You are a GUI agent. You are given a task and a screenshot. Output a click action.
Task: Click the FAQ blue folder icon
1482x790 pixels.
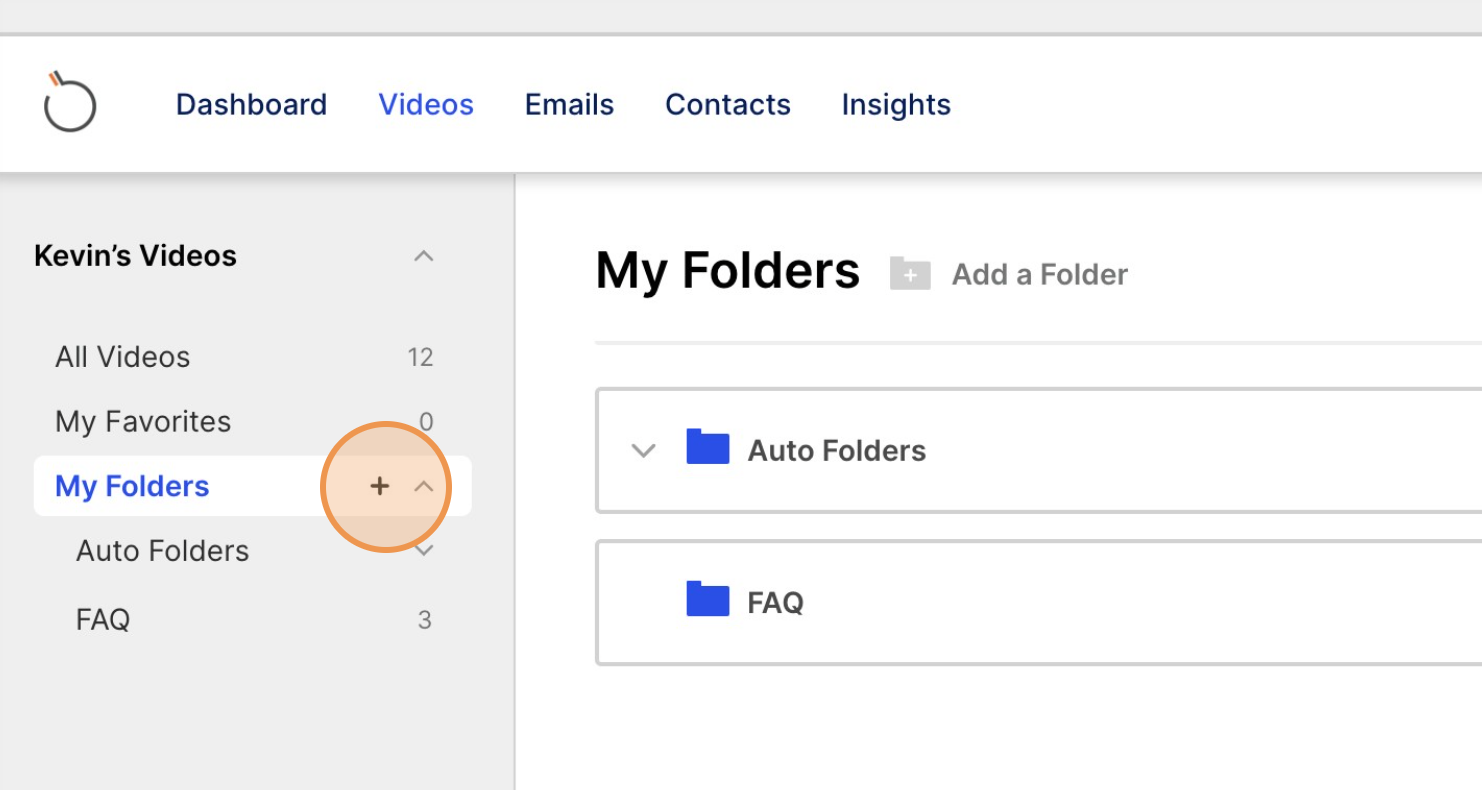(x=708, y=598)
